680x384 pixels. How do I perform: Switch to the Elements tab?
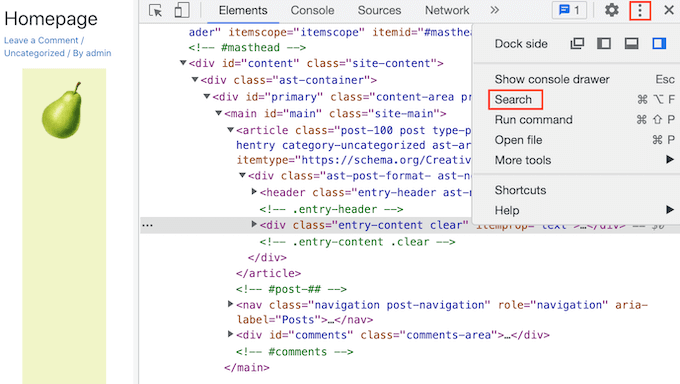coord(243,10)
